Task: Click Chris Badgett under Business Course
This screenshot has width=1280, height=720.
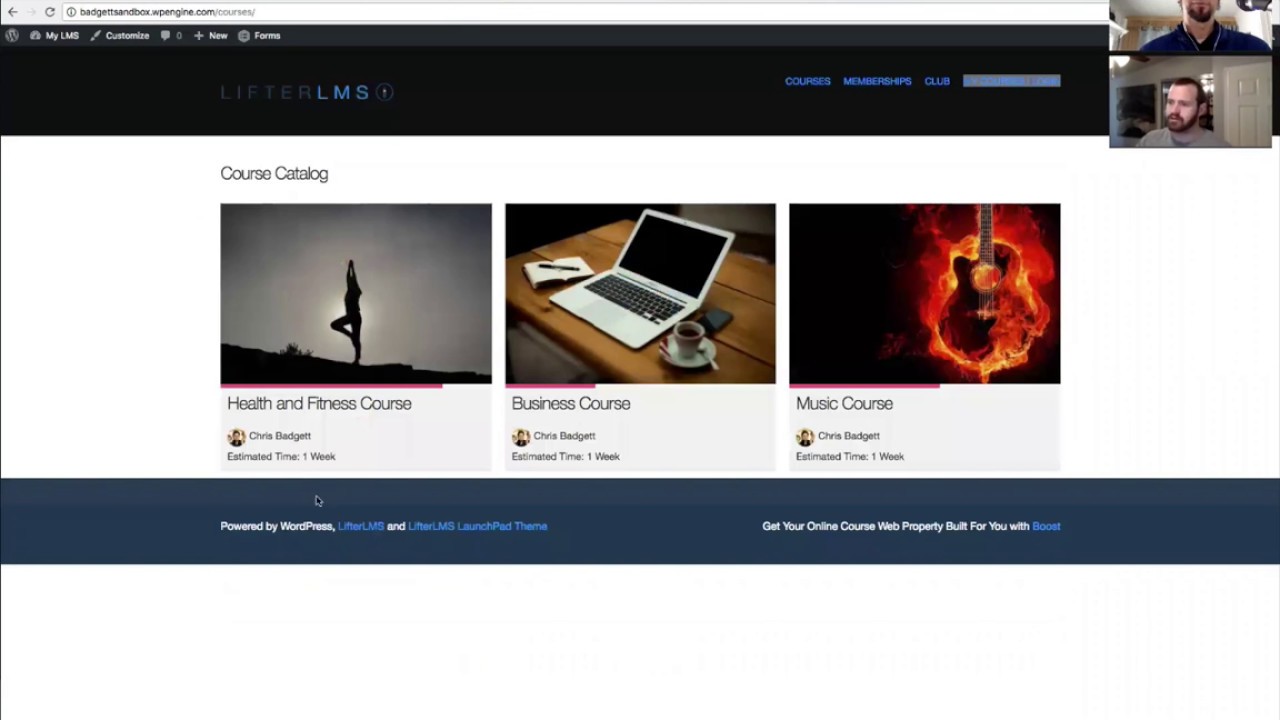Action: [x=564, y=436]
